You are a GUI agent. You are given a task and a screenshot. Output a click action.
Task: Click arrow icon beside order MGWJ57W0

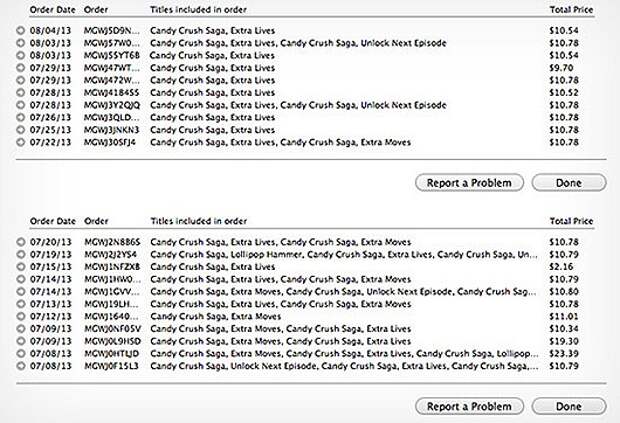click(21, 43)
